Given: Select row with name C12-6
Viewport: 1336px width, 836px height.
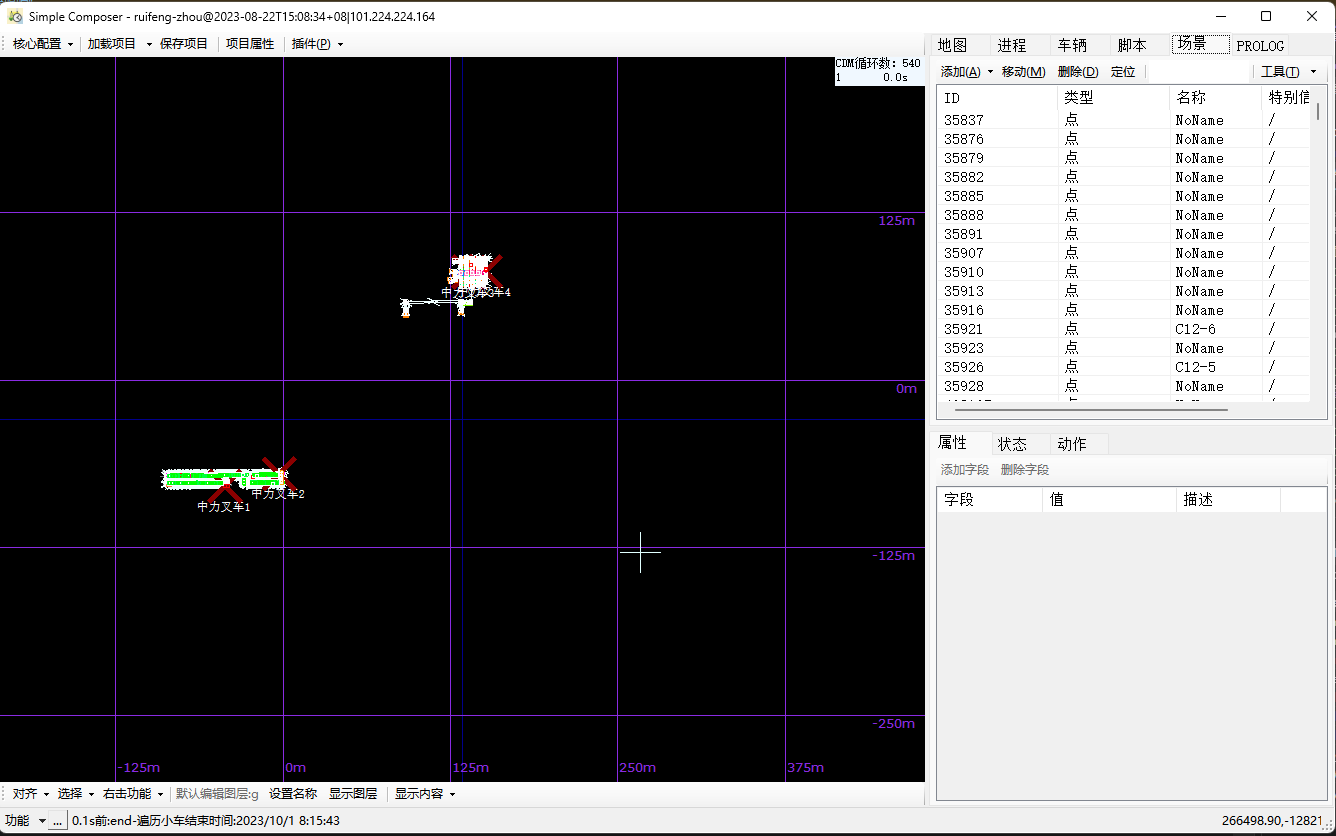Looking at the screenshot, I should point(1195,329).
